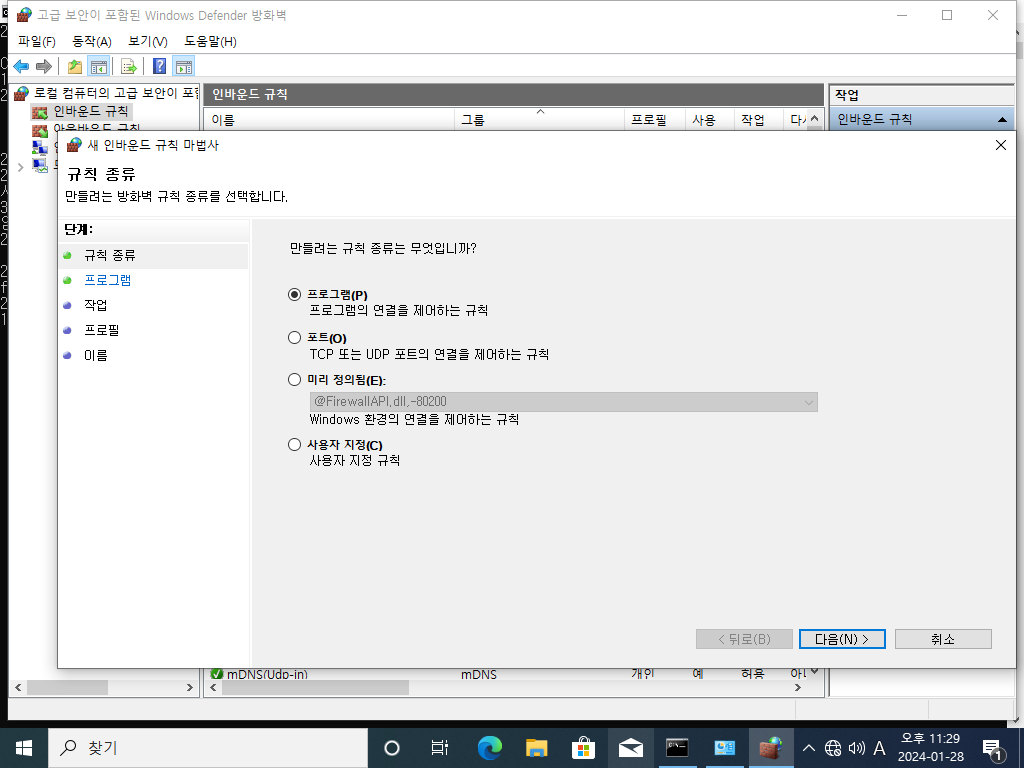
Task: Toggle the Show/Hide console tree icon
Action: click(99, 66)
